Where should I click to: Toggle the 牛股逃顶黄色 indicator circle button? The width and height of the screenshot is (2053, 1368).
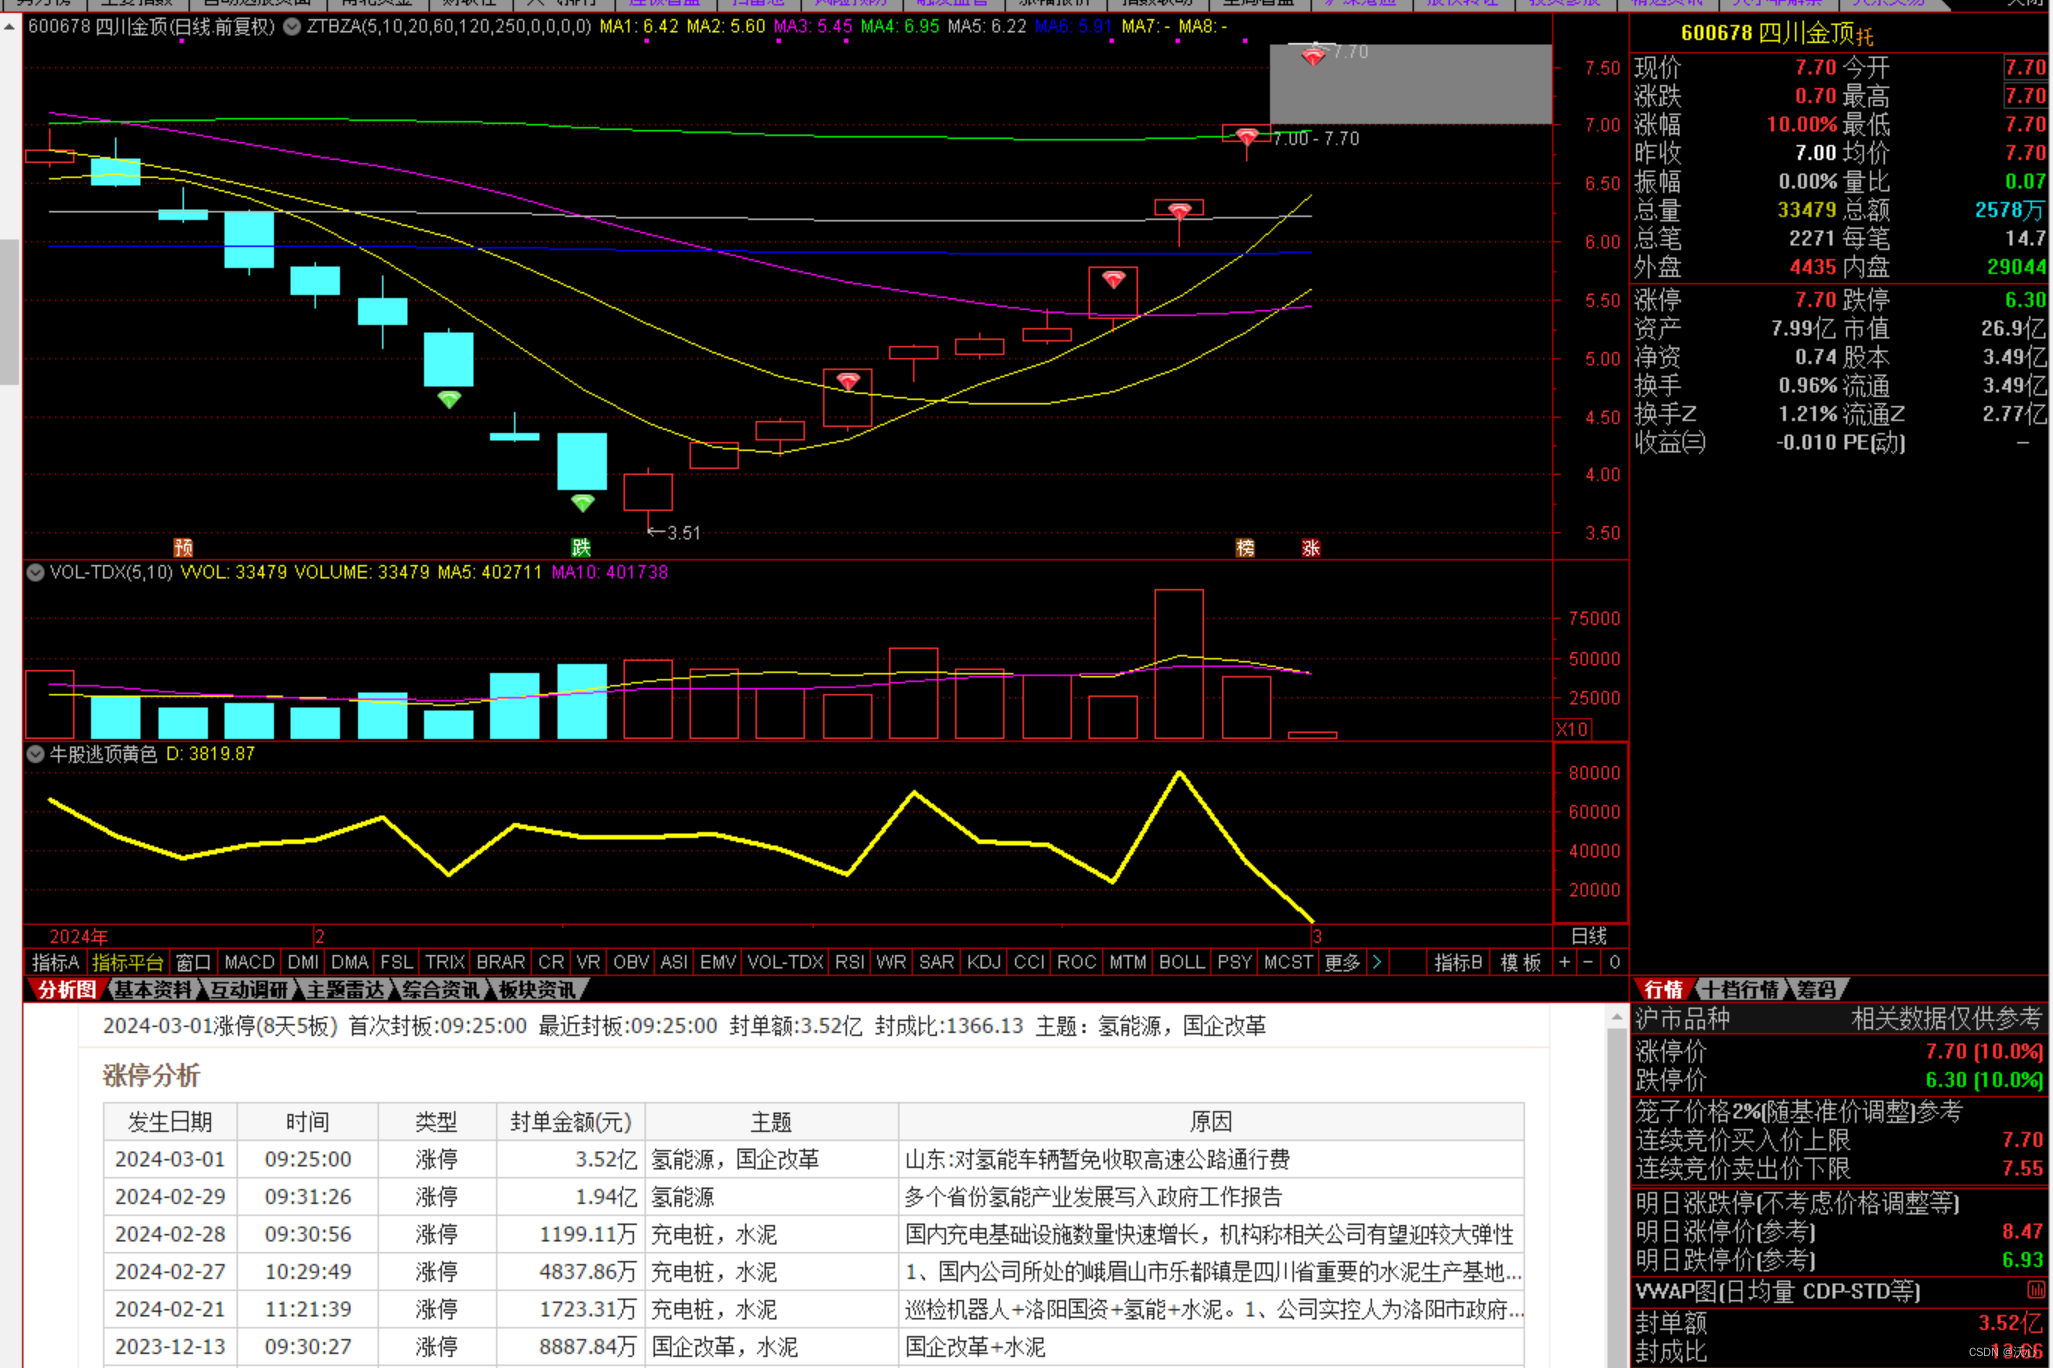35,754
